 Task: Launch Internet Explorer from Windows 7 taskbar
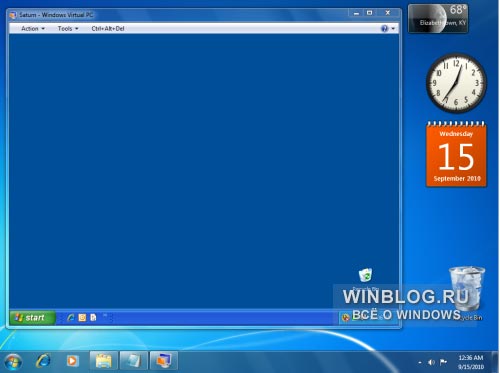43,361
